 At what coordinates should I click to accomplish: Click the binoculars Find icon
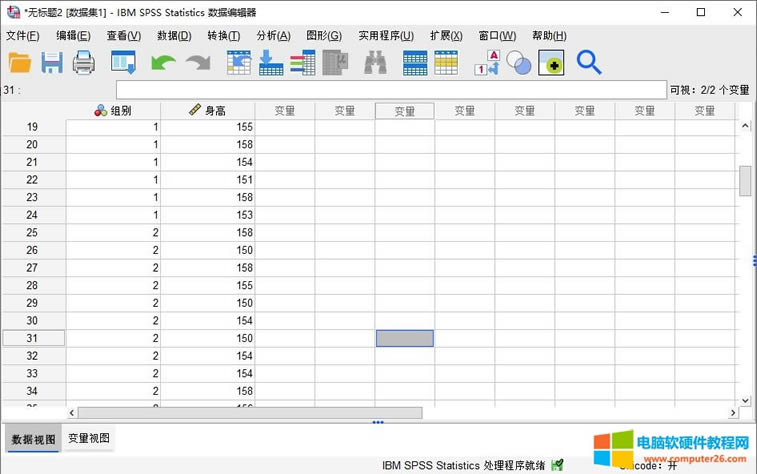(x=375, y=63)
